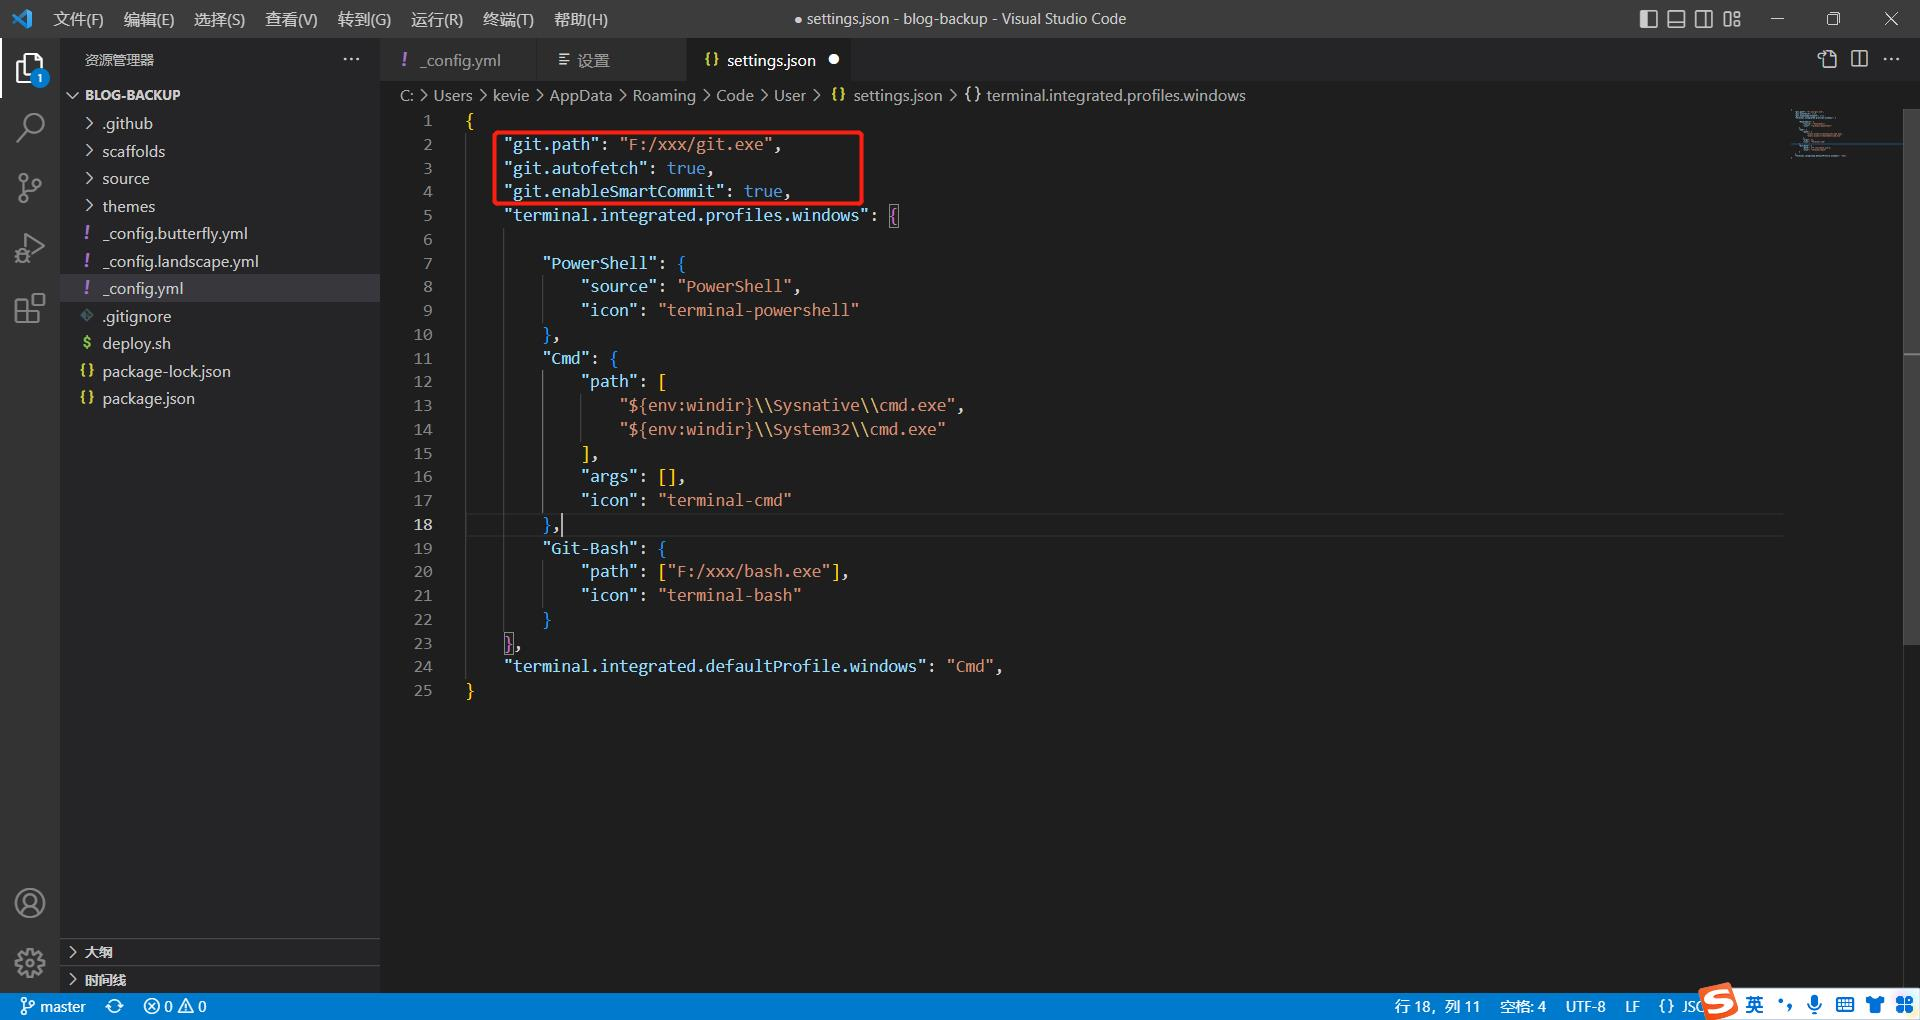Expand the .github folder
1920x1020 pixels.
tap(127, 123)
